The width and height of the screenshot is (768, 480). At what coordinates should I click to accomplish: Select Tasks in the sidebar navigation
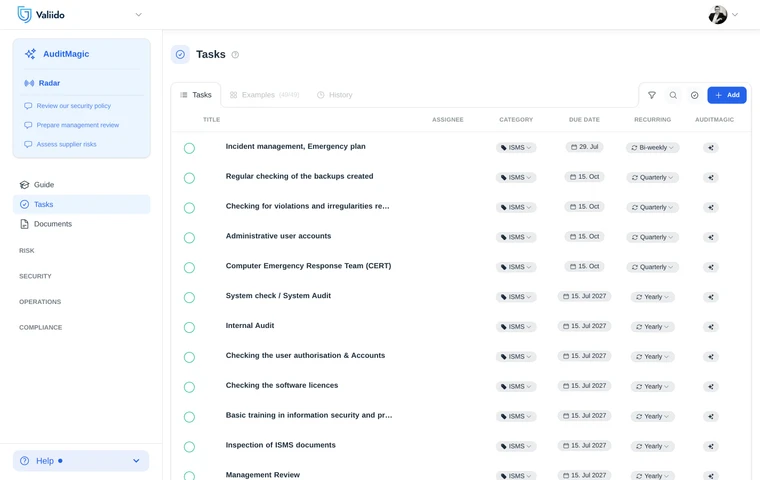(81, 204)
